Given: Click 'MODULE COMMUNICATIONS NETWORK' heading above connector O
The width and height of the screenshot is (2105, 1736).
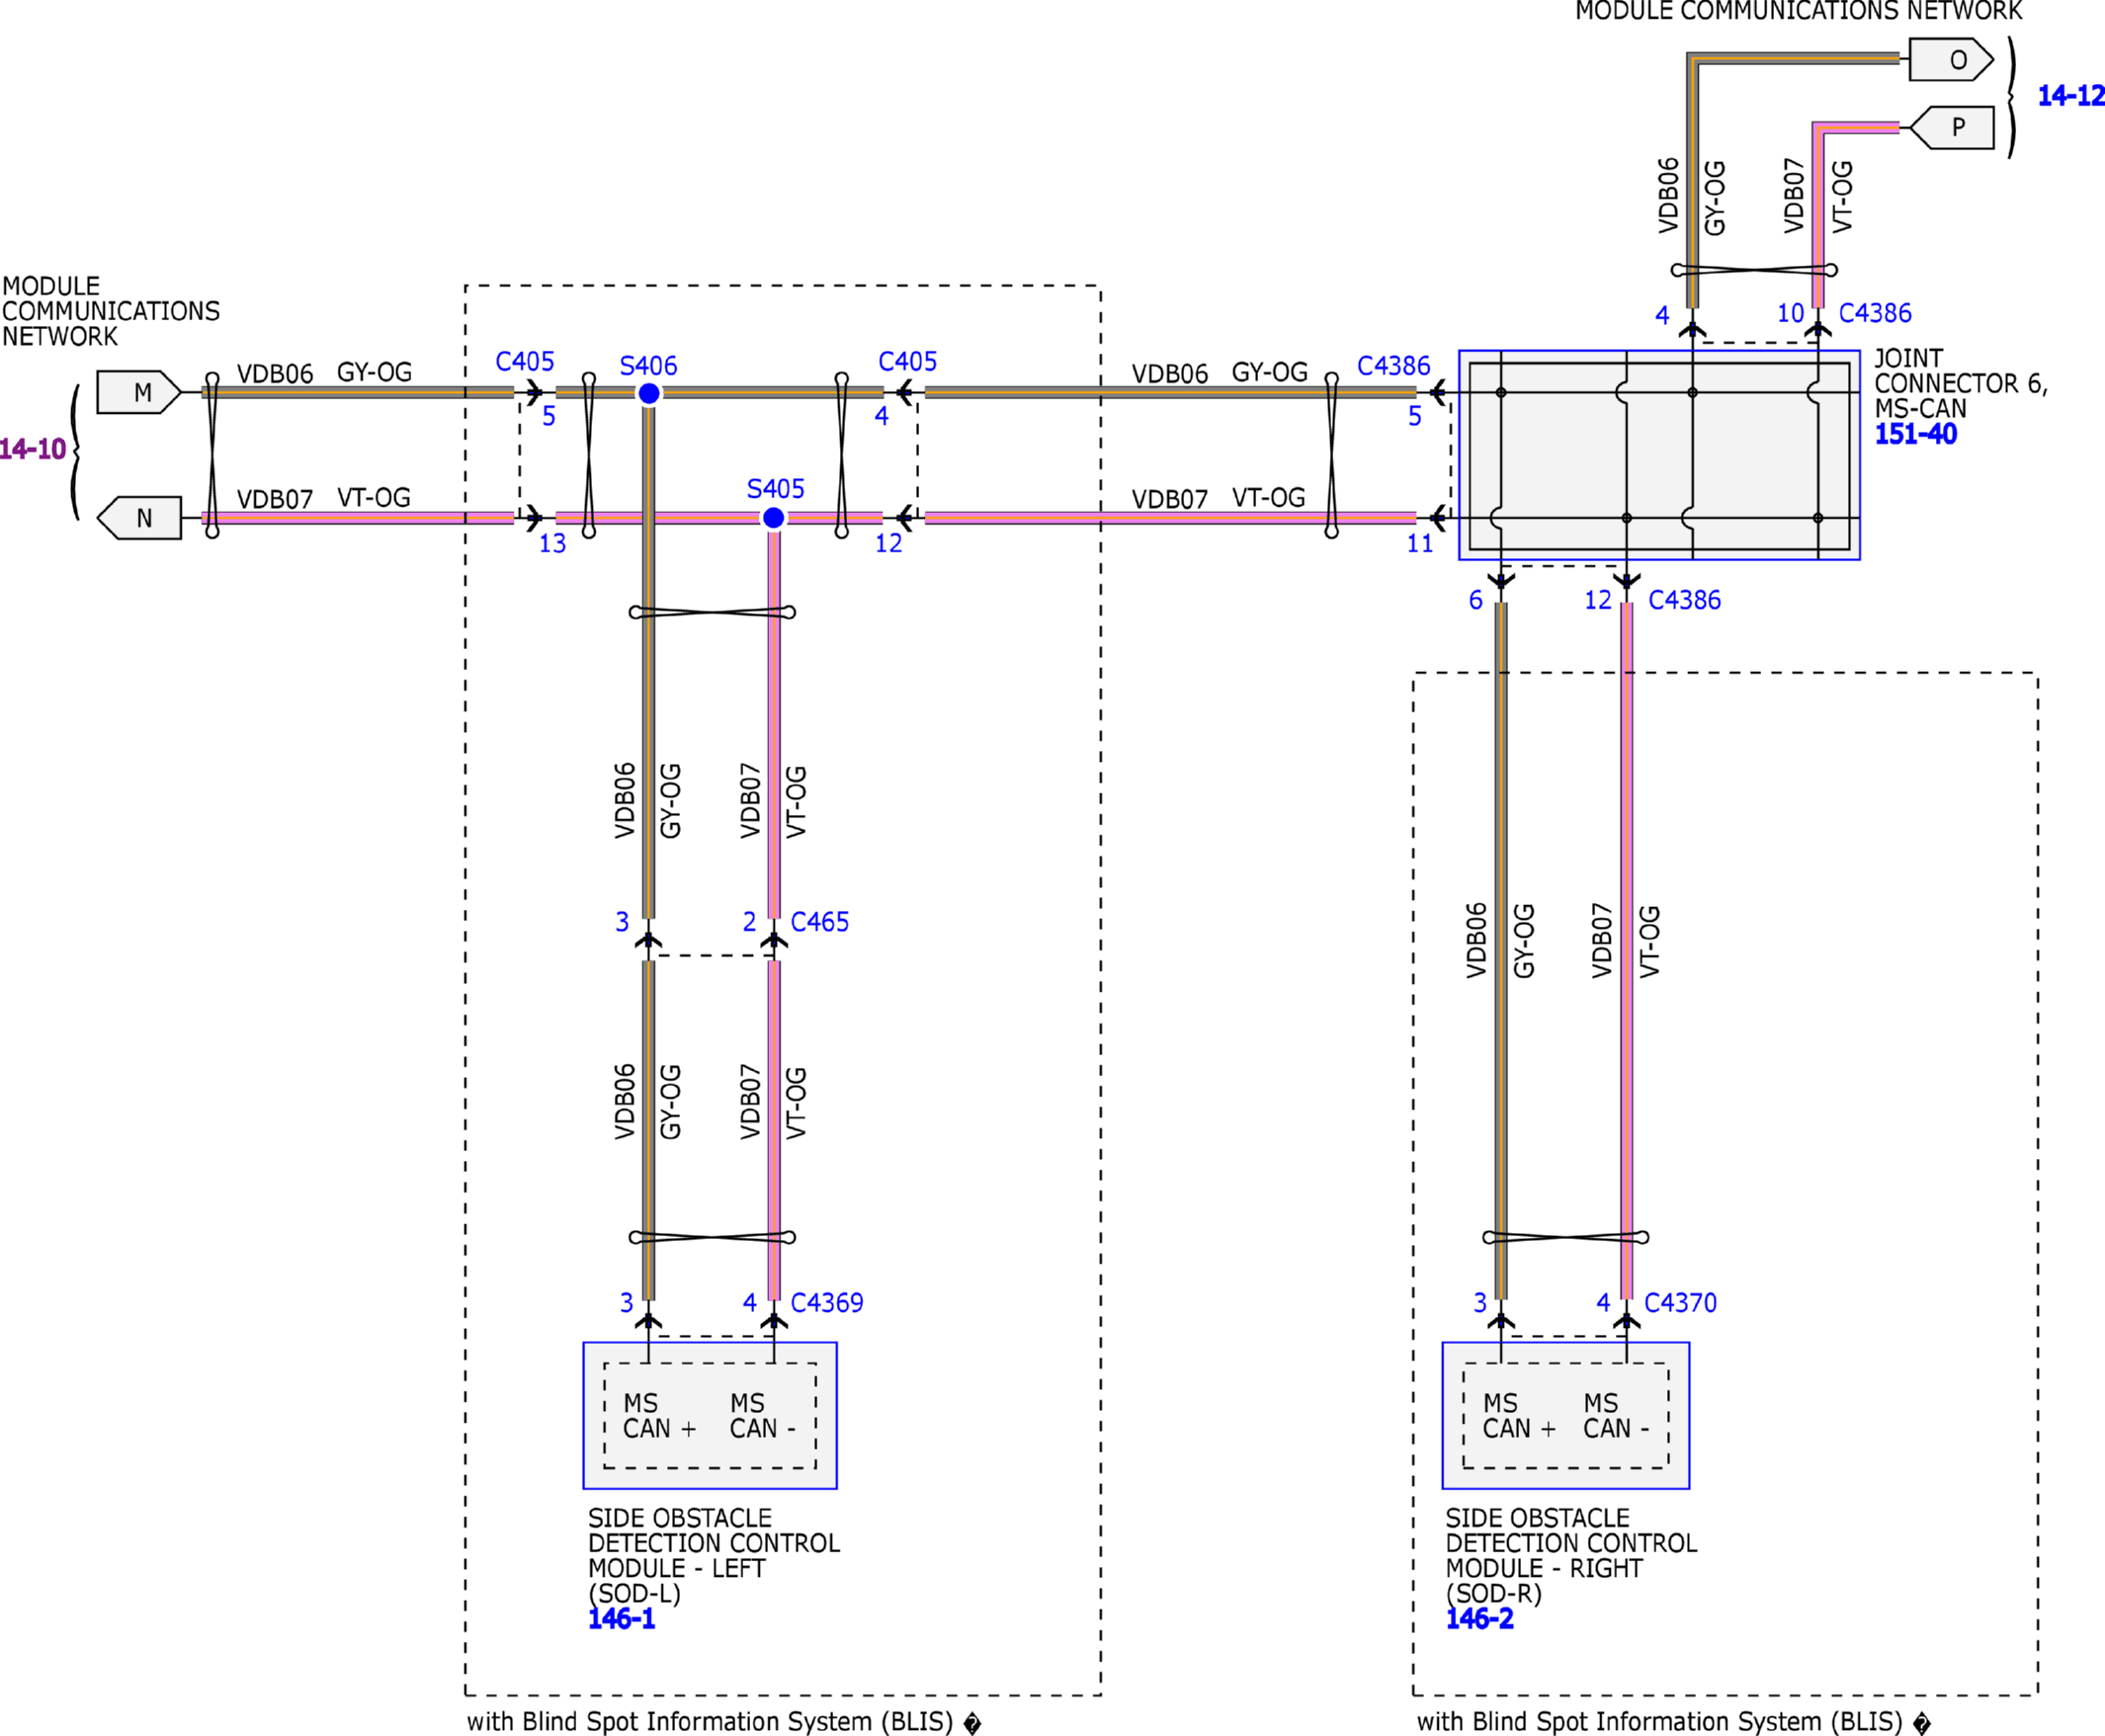Looking at the screenshot, I should click(x=1799, y=11).
